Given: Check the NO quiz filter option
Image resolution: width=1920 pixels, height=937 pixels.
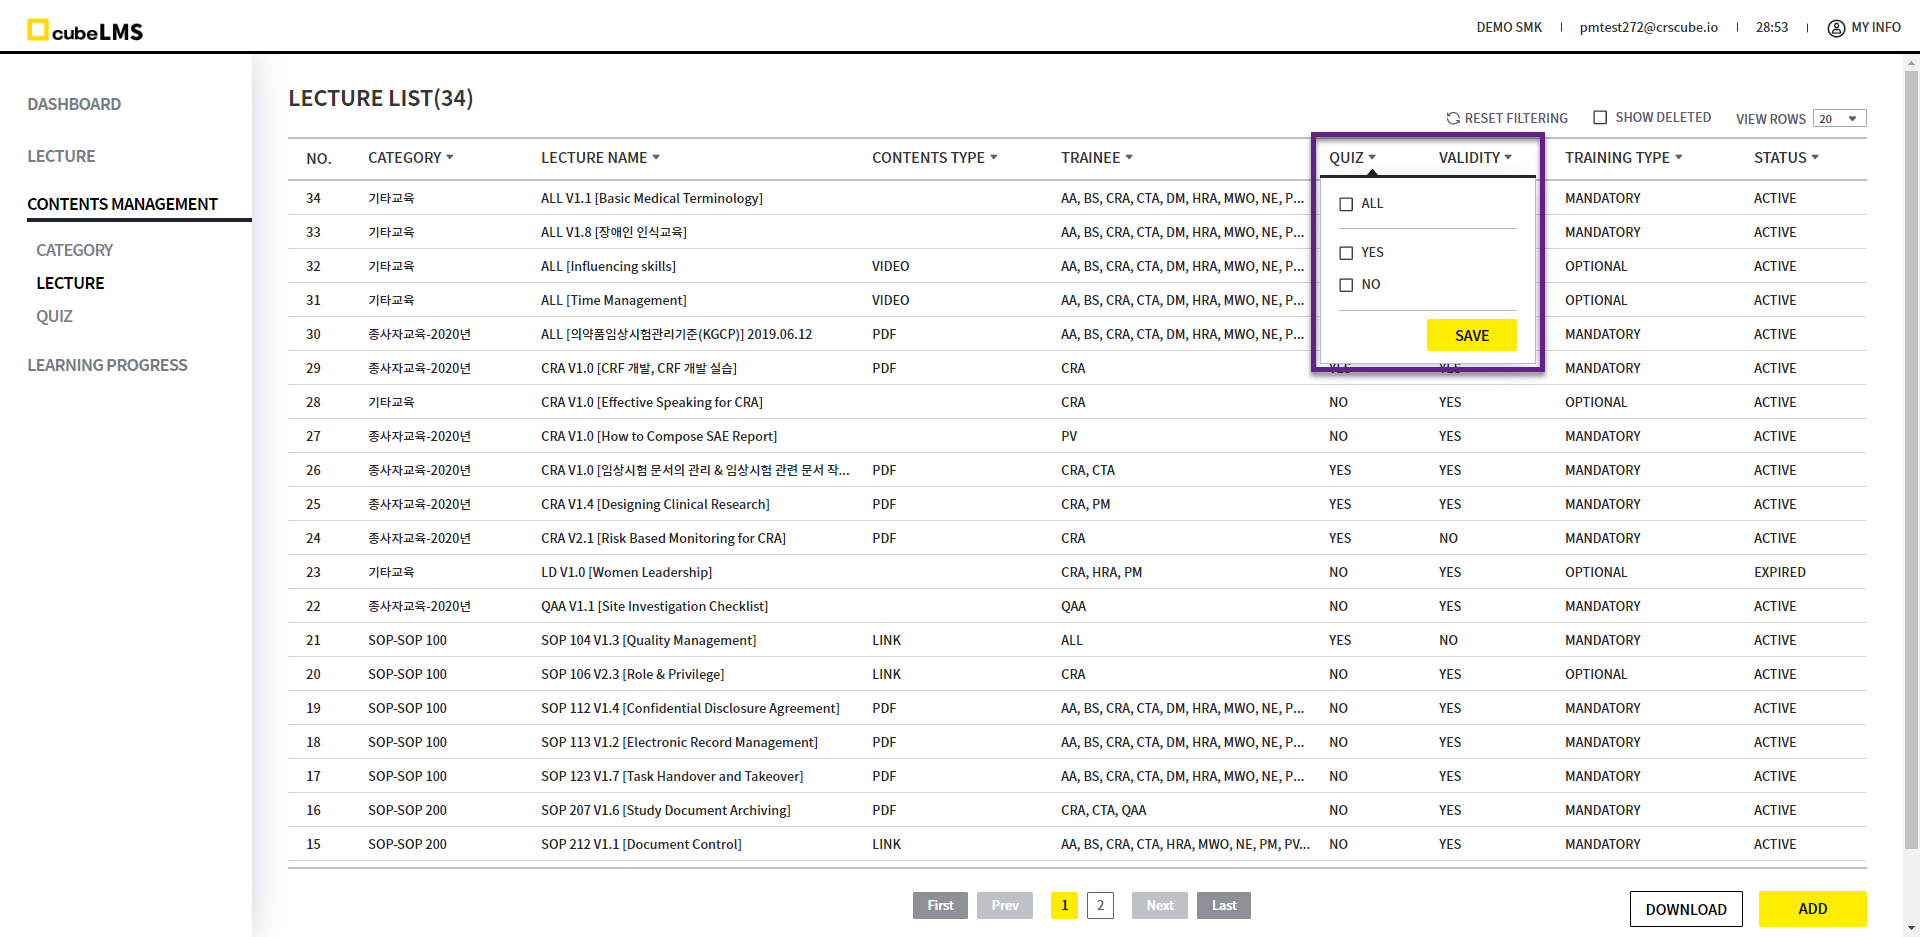Looking at the screenshot, I should [1346, 285].
